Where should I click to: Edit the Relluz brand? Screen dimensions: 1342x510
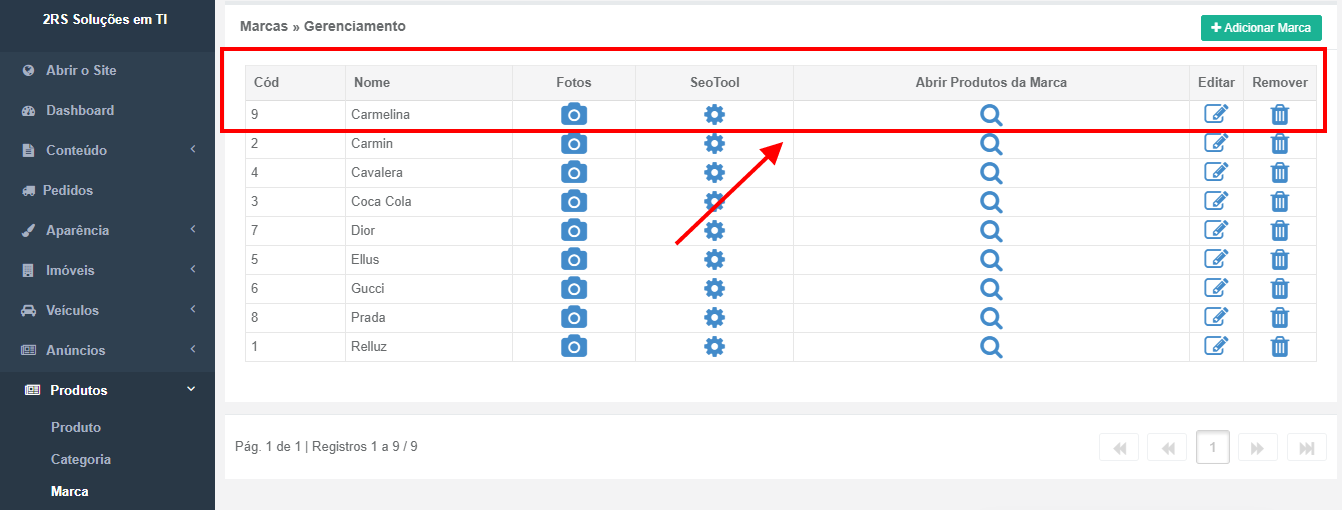click(x=1216, y=346)
